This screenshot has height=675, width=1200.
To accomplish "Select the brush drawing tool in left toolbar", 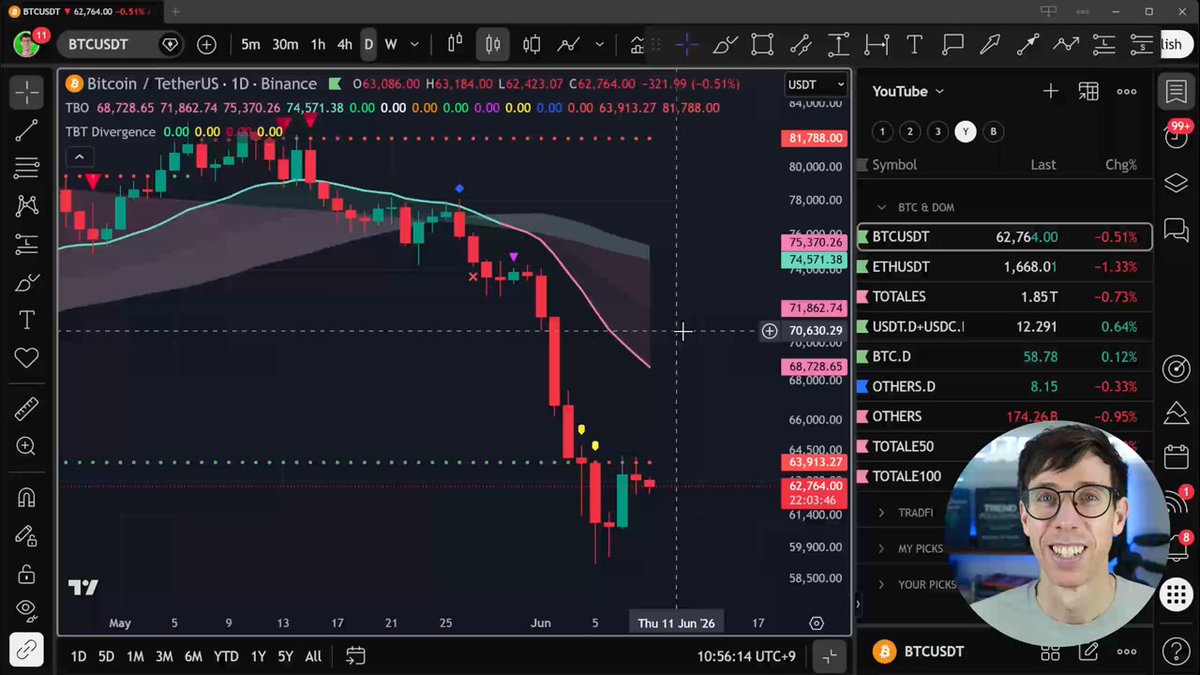I will point(27,282).
